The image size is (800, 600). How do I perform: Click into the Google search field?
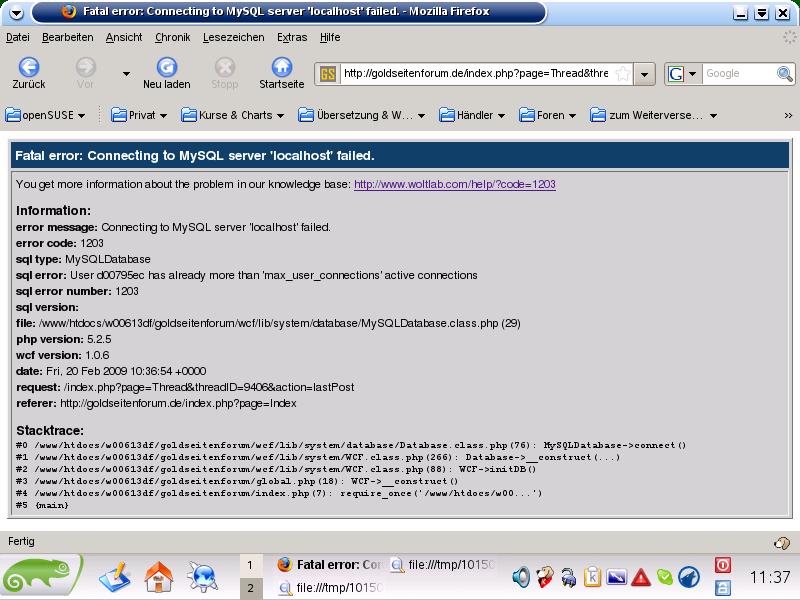pos(739,73)
